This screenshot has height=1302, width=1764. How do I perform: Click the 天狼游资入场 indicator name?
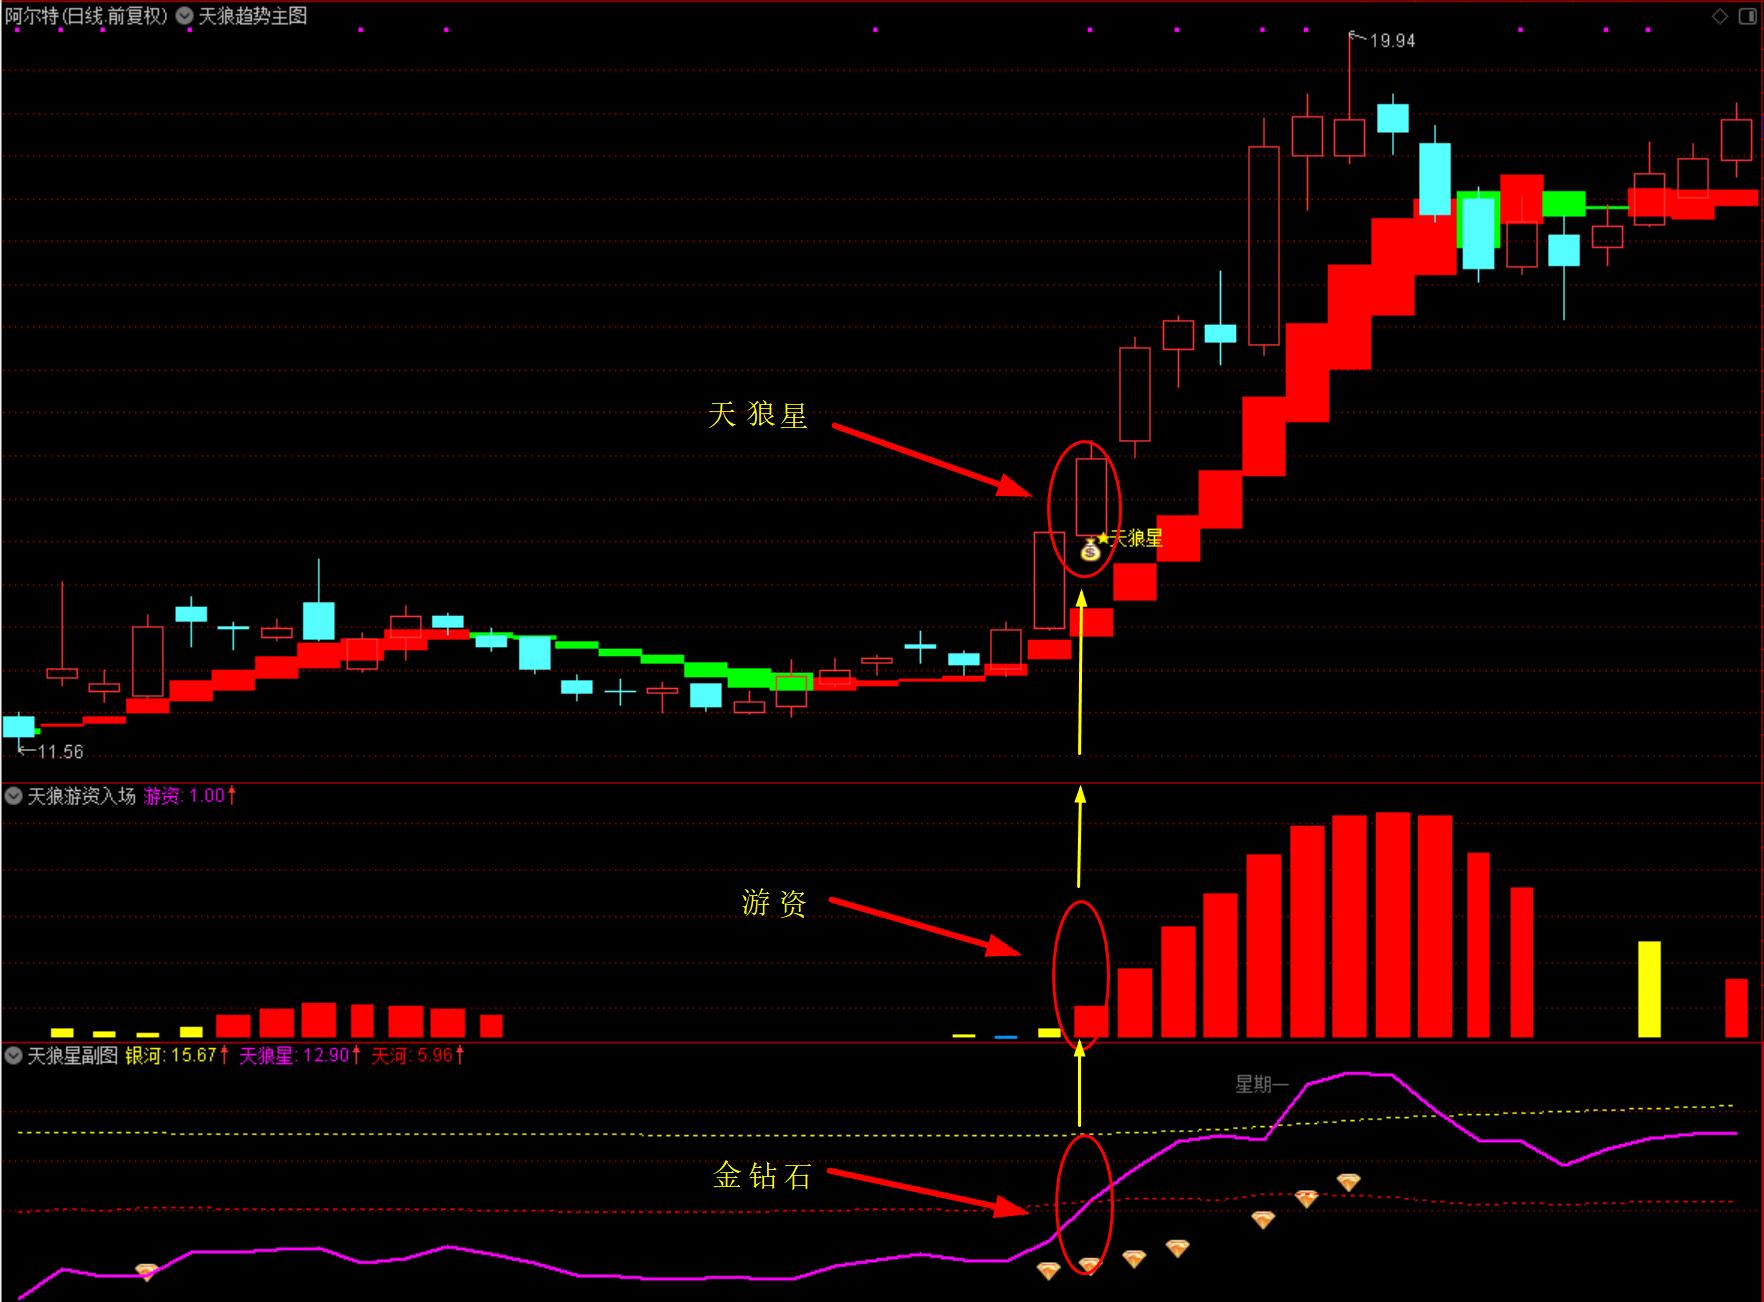[x=81, y=796]
